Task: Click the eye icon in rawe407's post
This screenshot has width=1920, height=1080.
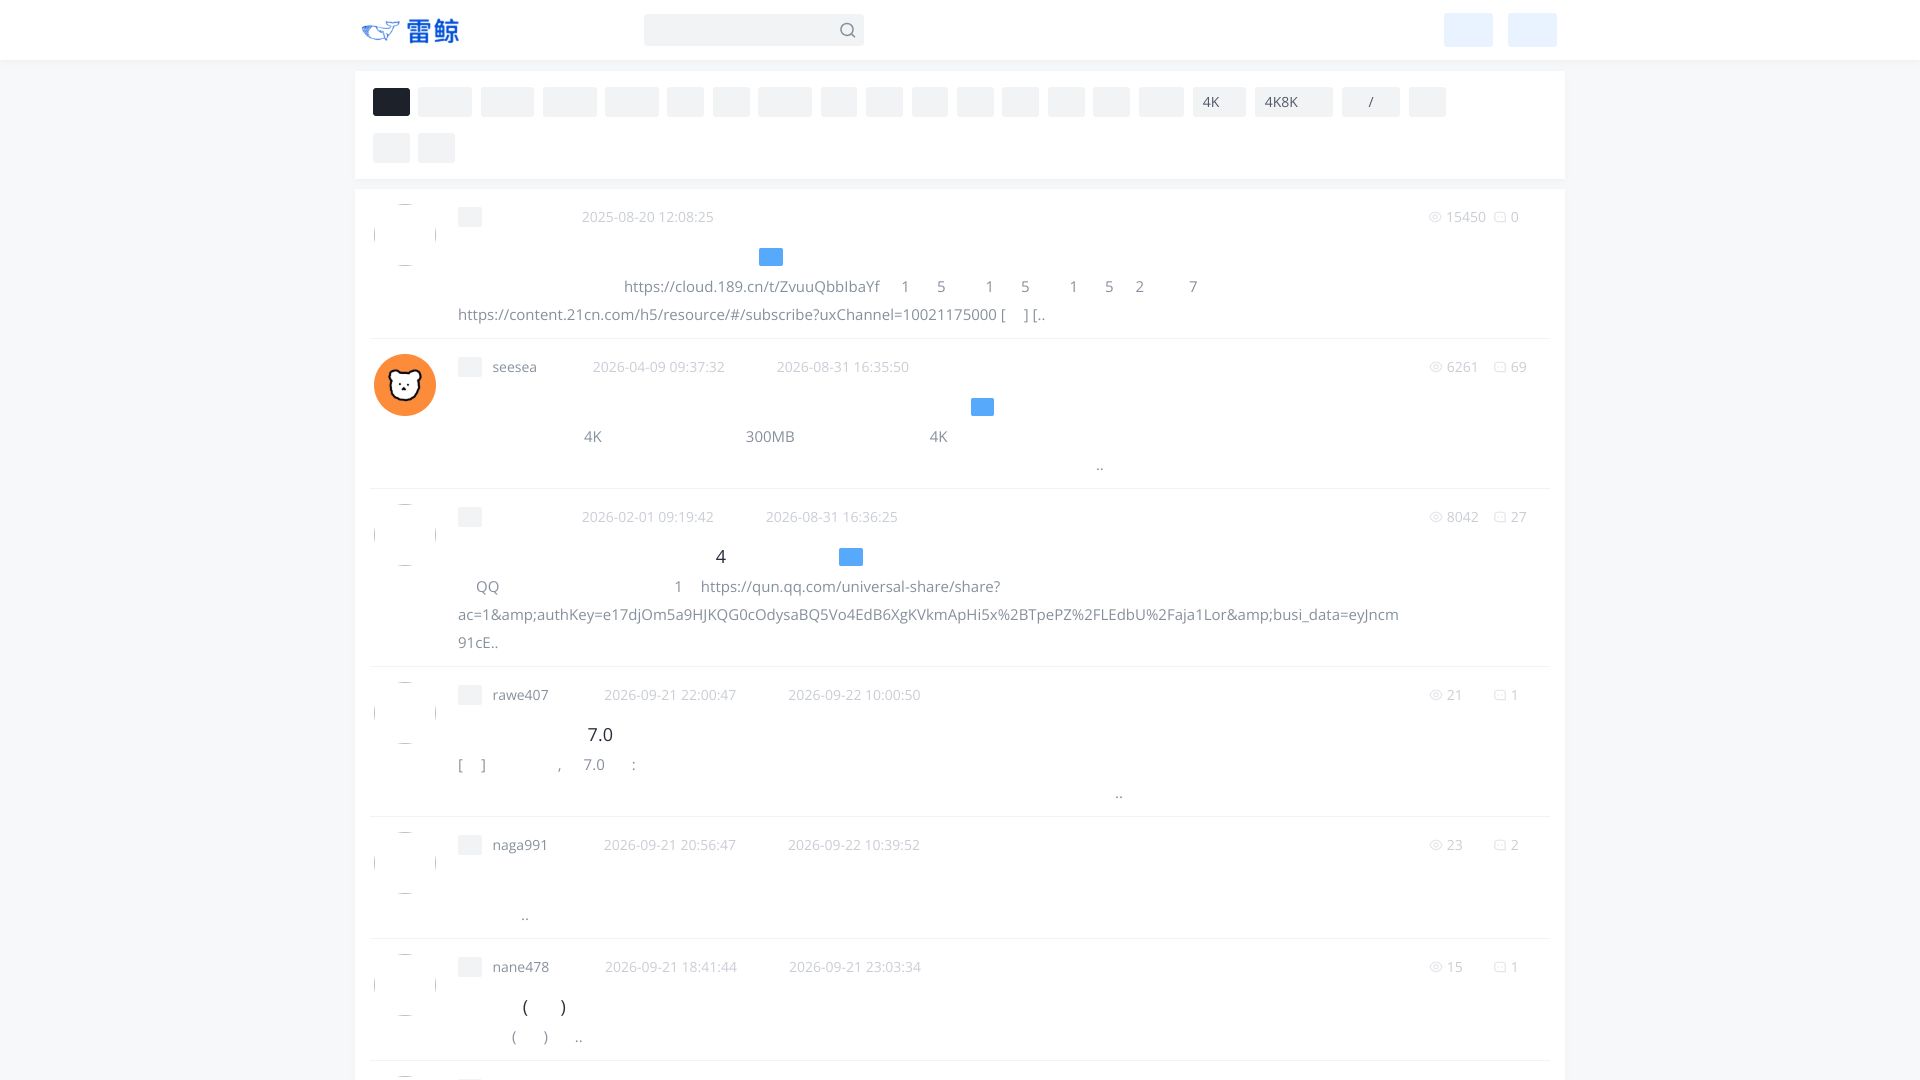Action: [x=1435, y=695]
